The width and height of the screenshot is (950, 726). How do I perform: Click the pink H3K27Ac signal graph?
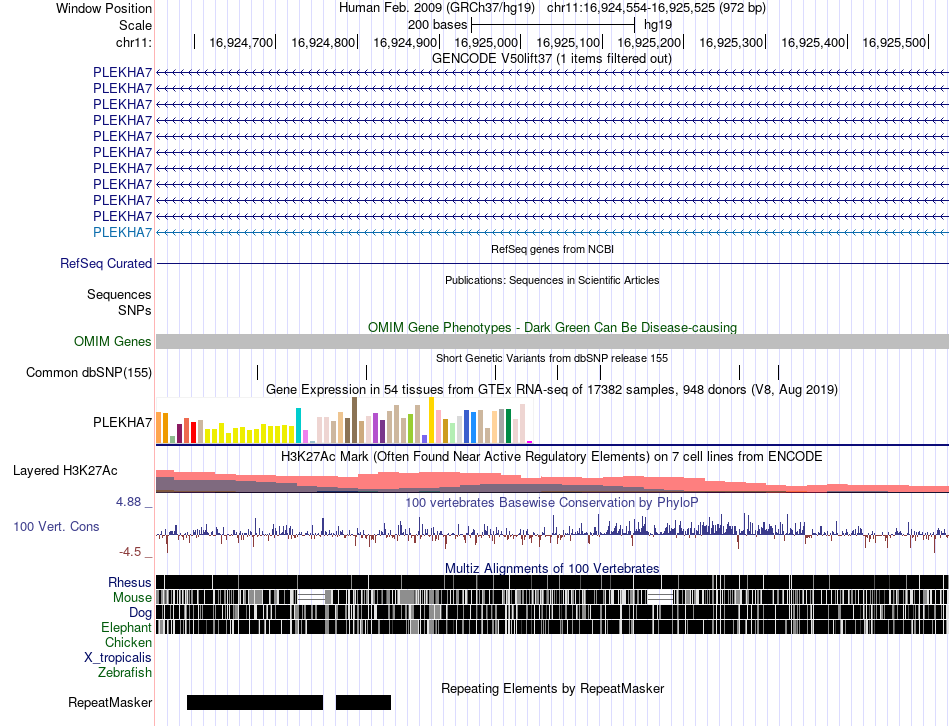pos(552,481)
